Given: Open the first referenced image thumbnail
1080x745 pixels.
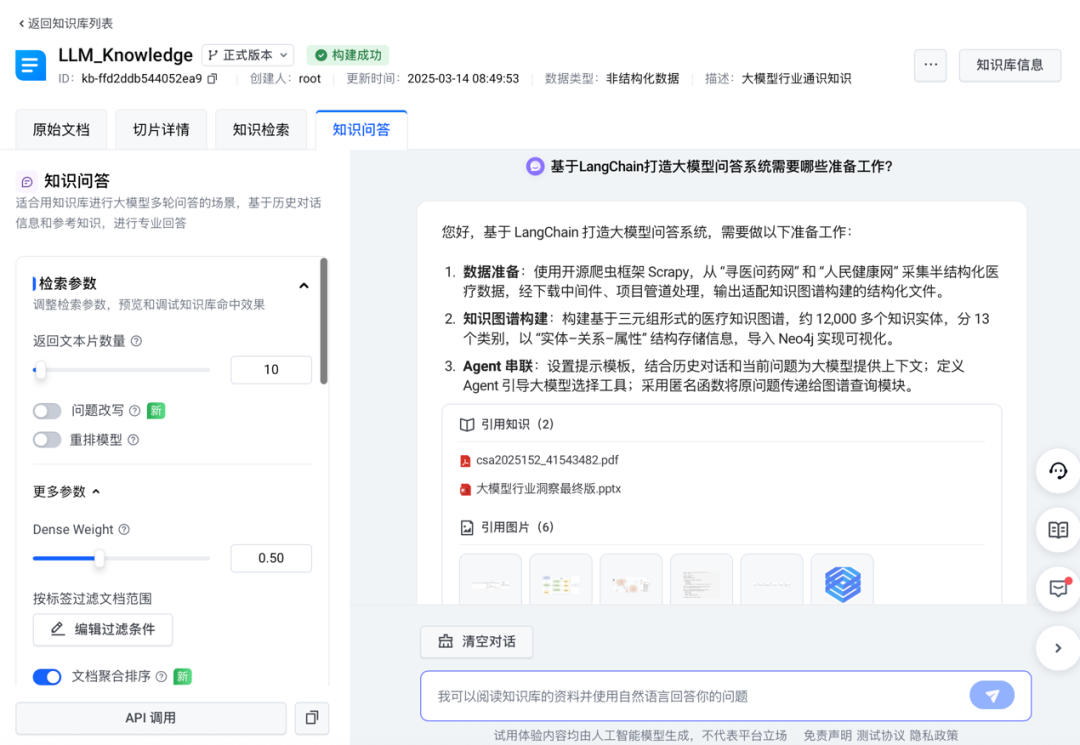Looking at the screenshot, I should (490, 580).
